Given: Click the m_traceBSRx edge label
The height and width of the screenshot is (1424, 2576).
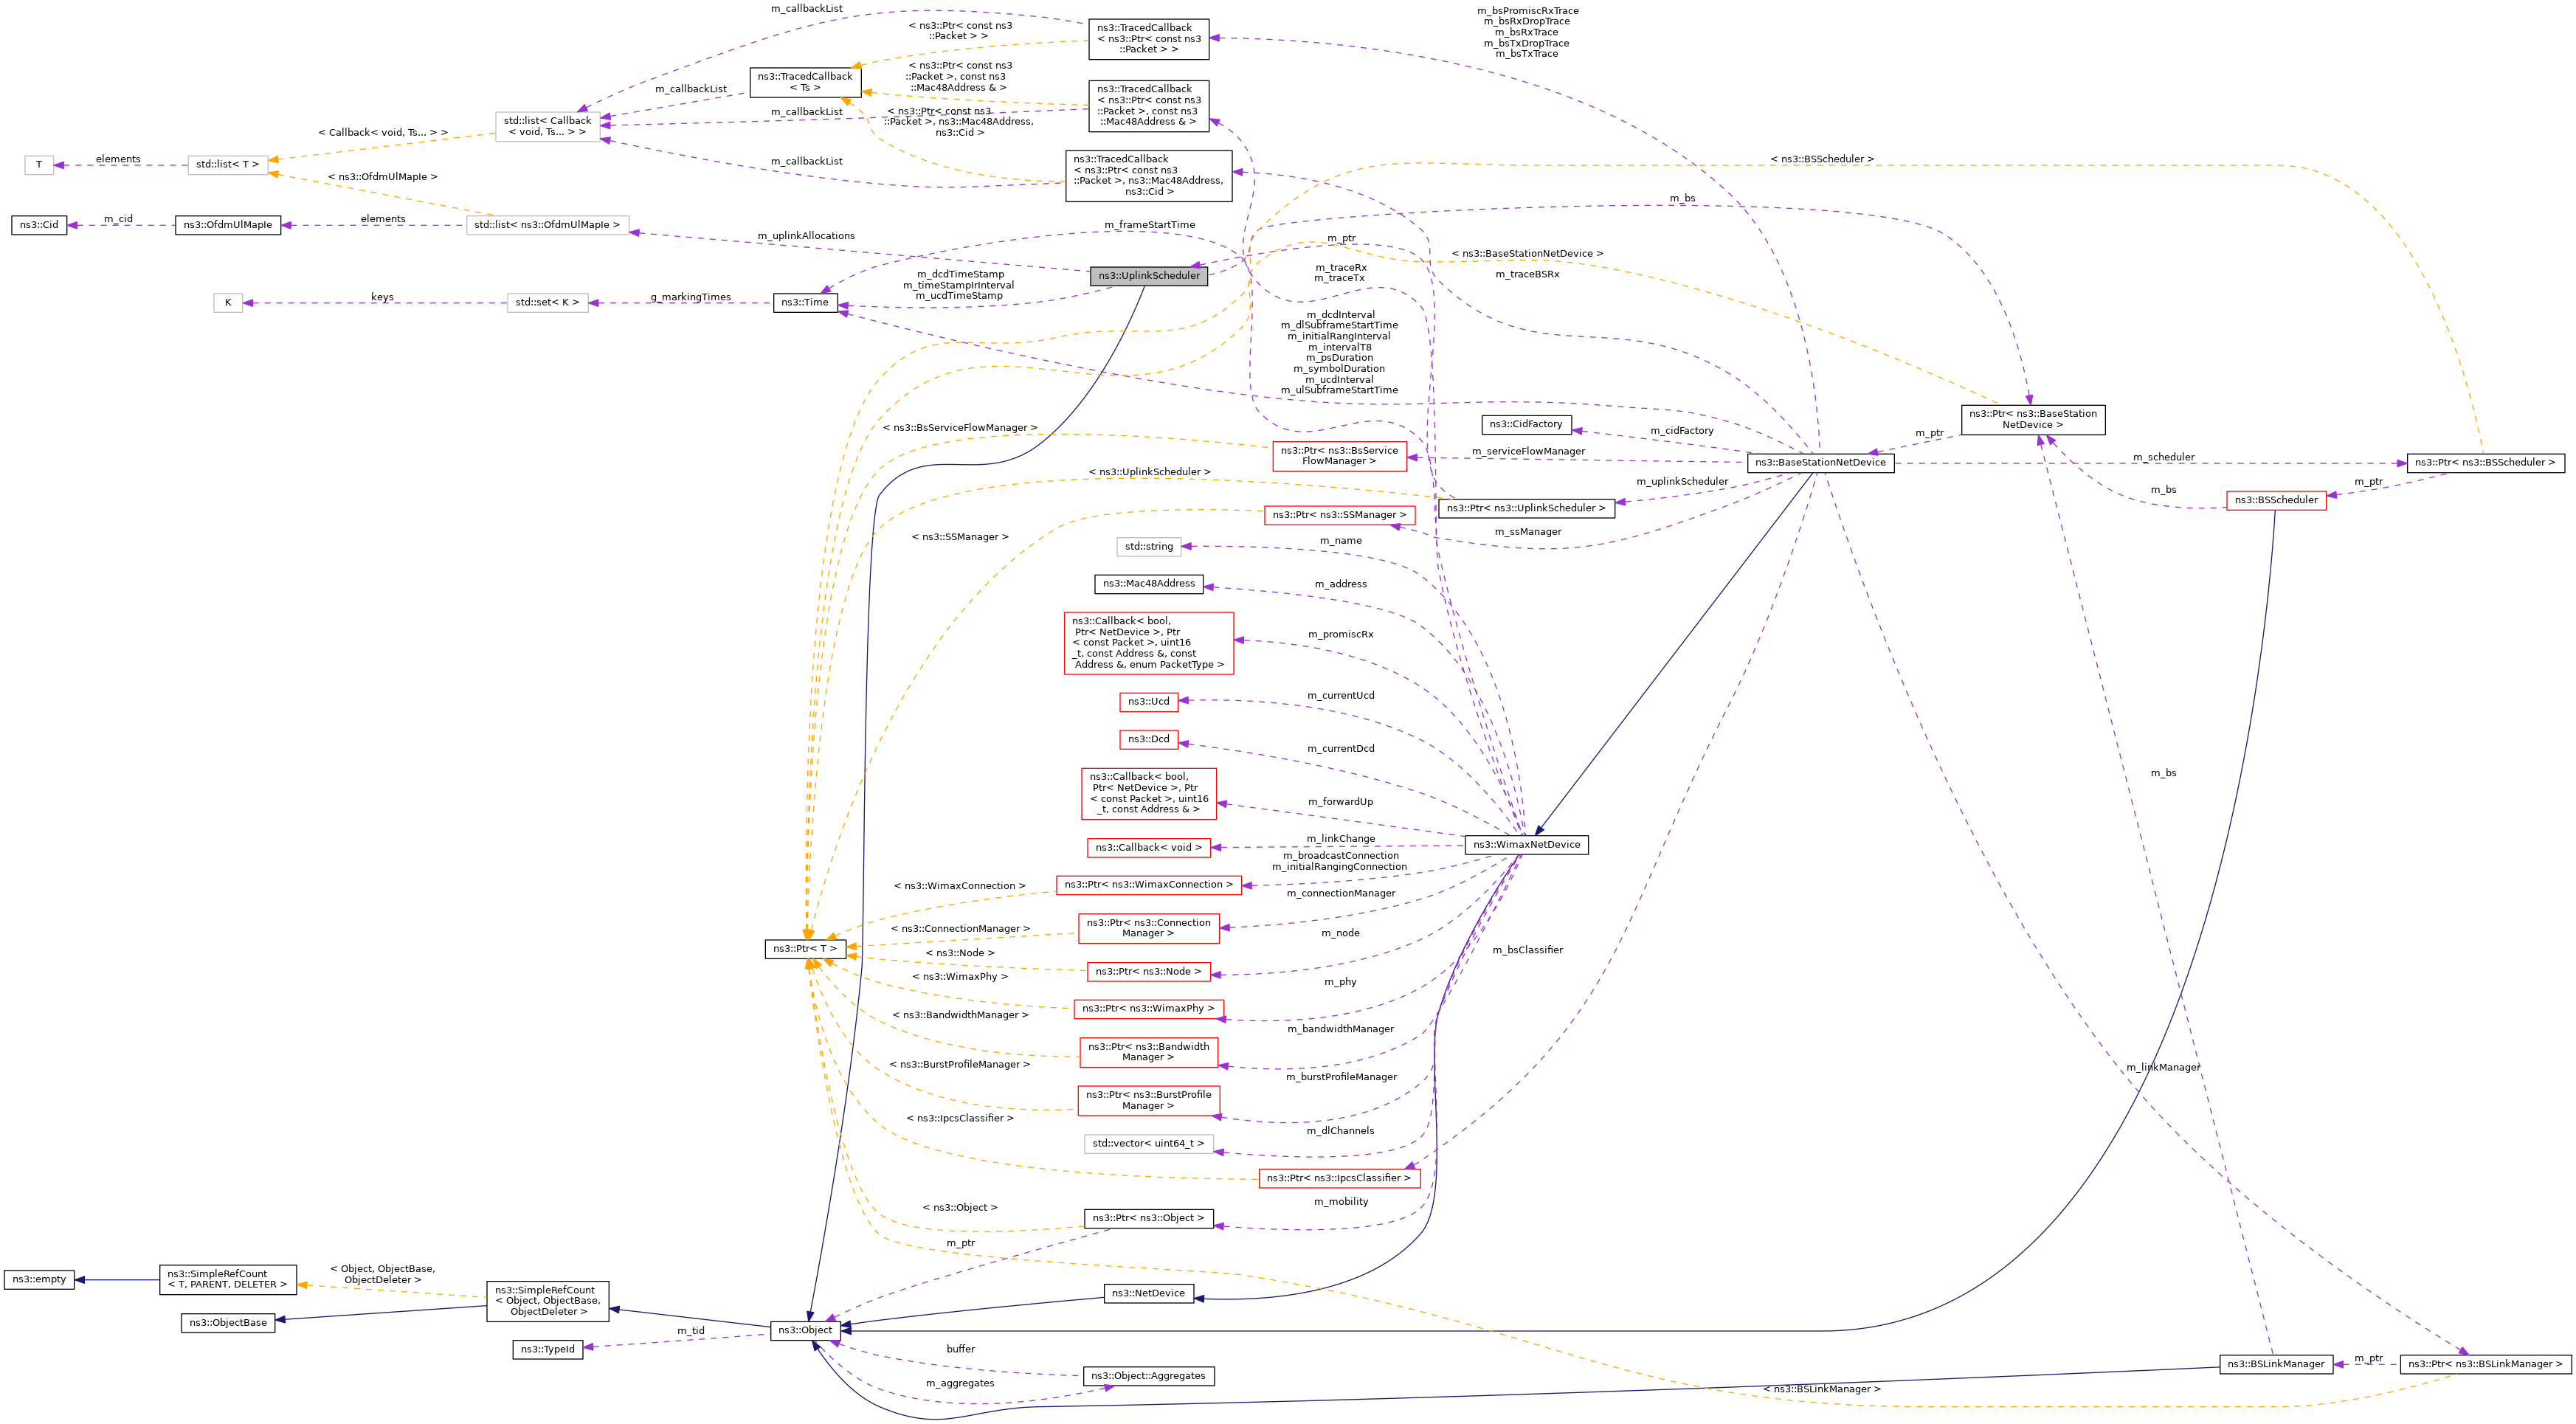Looking at the screenshot, I should (1527, 275).
